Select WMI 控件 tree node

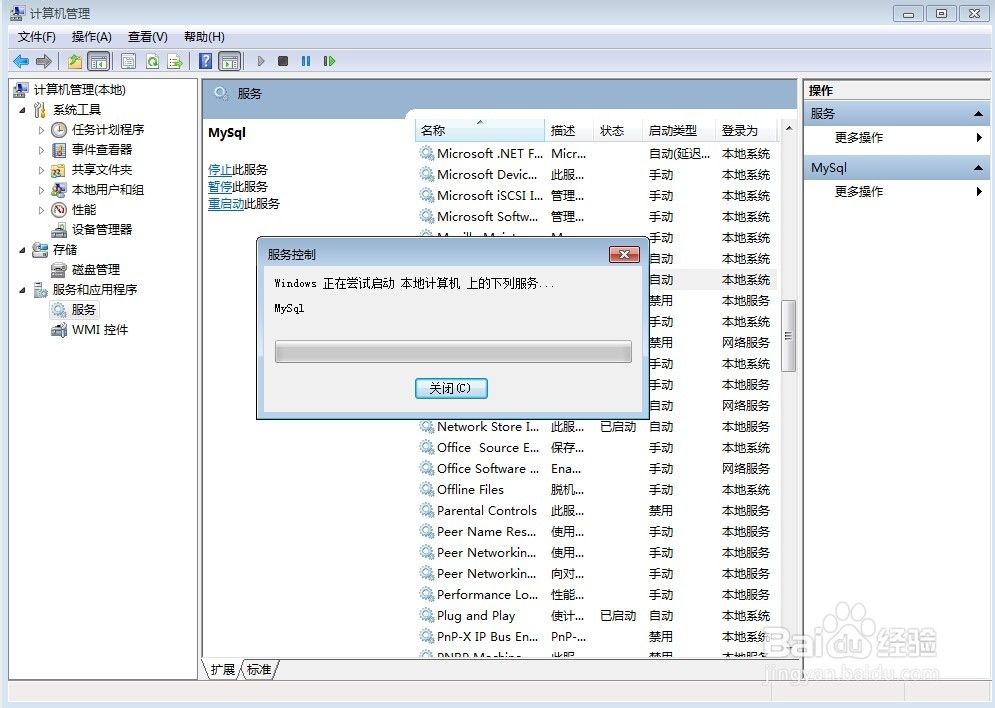click(100, 330)
